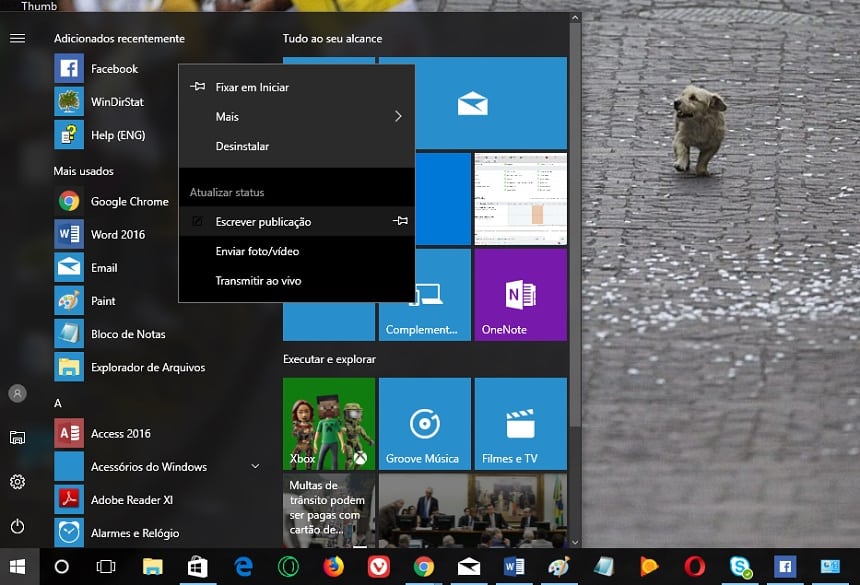Launch Firefox from the taskbar

point(333,566)
